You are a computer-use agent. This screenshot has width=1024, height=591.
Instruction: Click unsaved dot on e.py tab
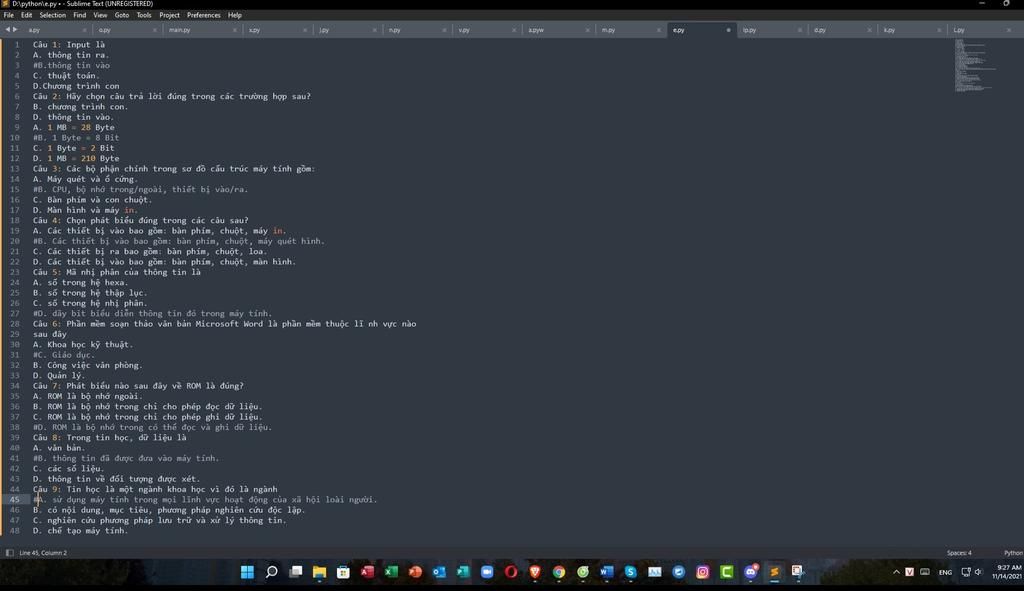pyautogui.click(x=729, y=30)
